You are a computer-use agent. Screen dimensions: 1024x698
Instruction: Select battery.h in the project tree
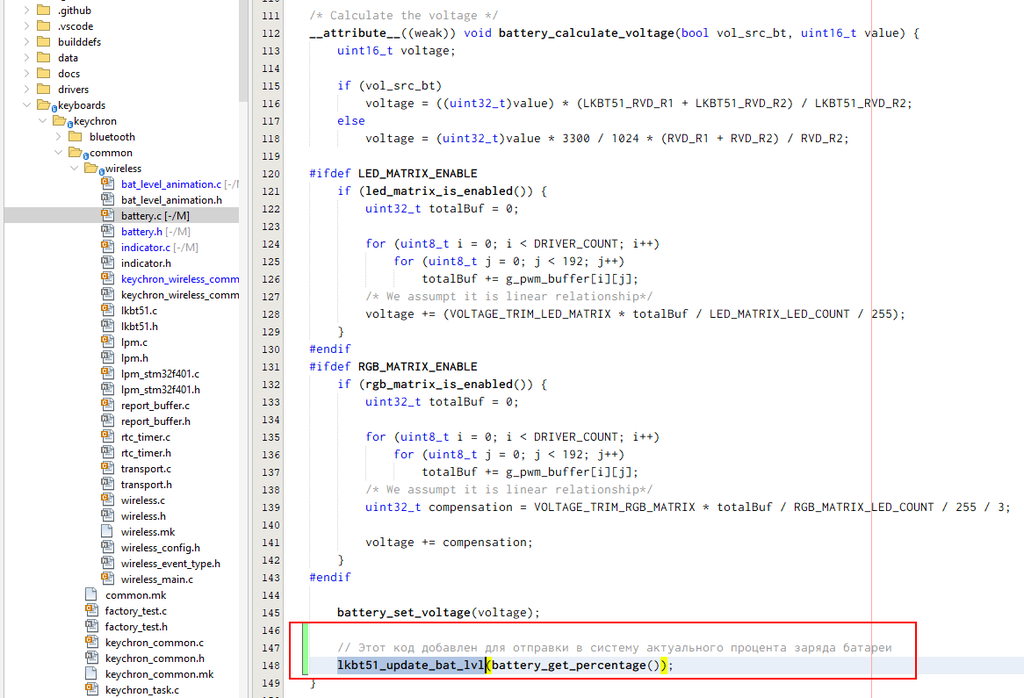(141, 232)
